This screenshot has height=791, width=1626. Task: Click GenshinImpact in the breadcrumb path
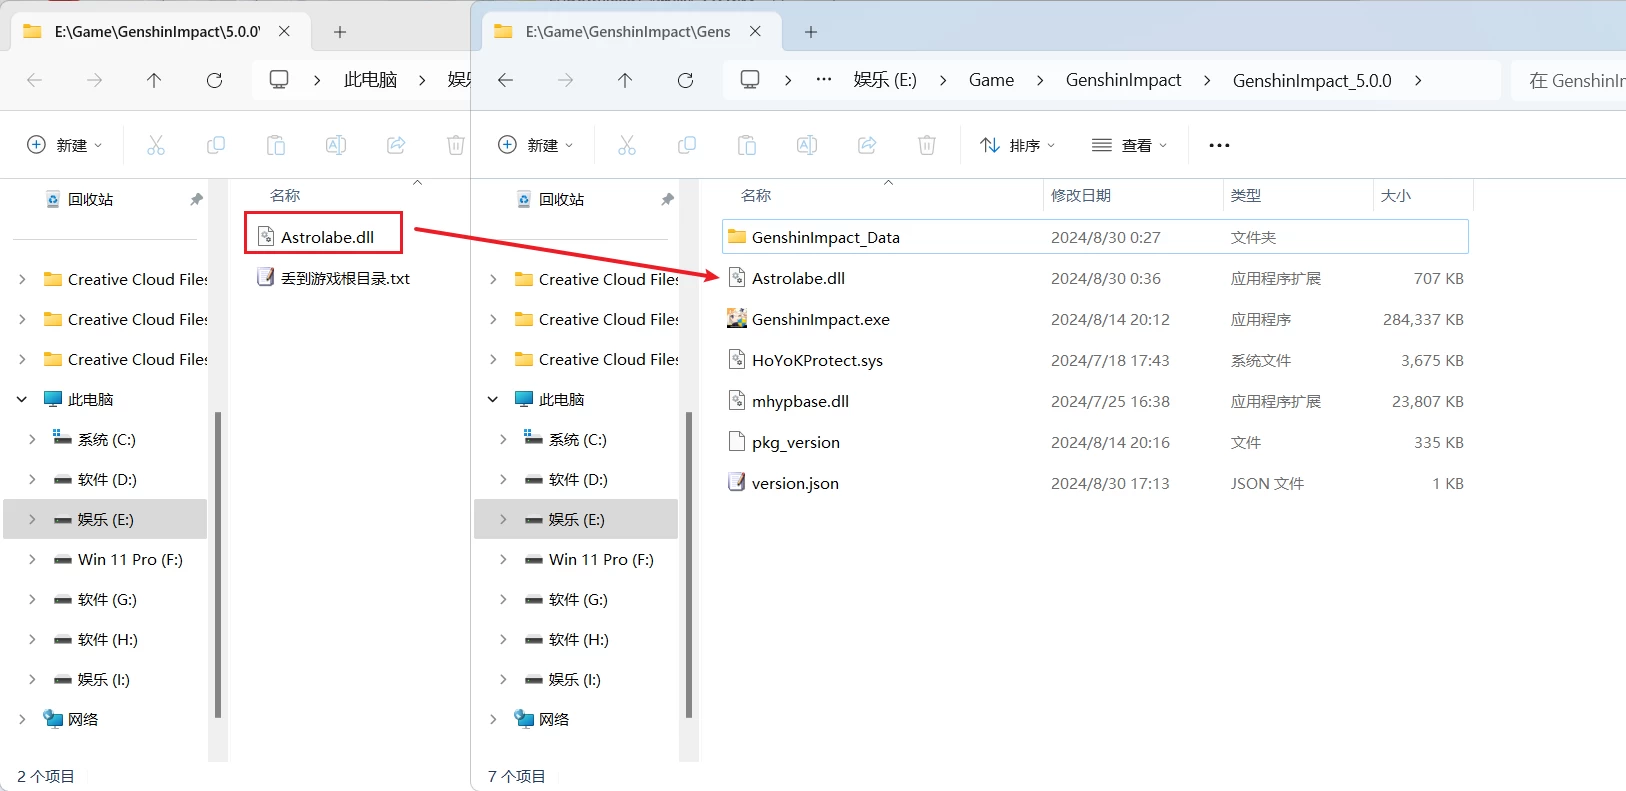coord(1123,80)
